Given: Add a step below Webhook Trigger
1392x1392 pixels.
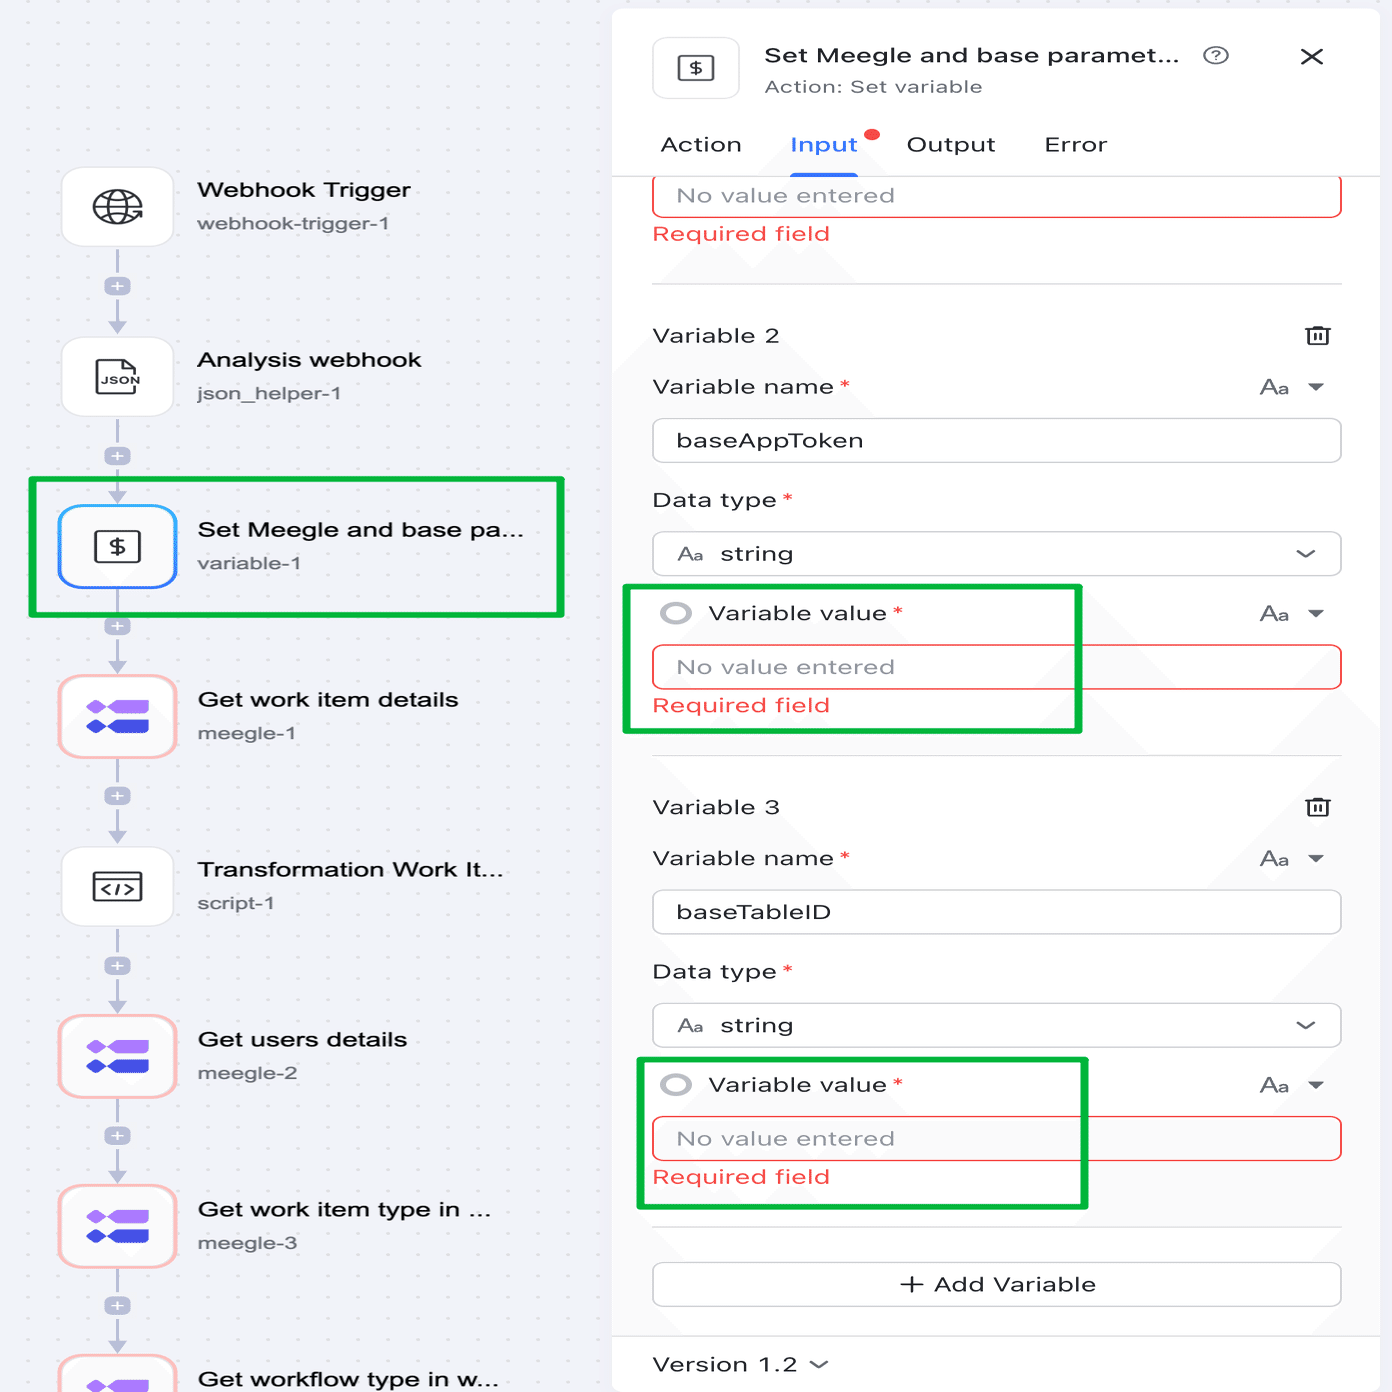Looking at the screenshot, I should click(x=118, y=287).
